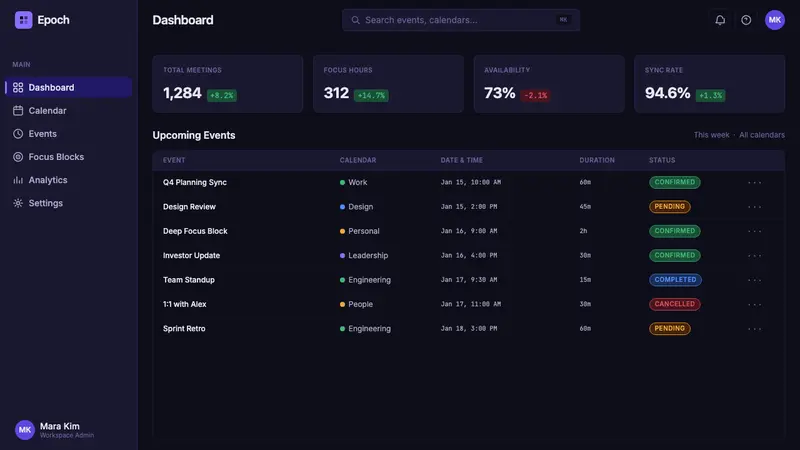This screenshot has height=450, width=800.
Task: Click the +14.7% change badge
Action: 371,95
